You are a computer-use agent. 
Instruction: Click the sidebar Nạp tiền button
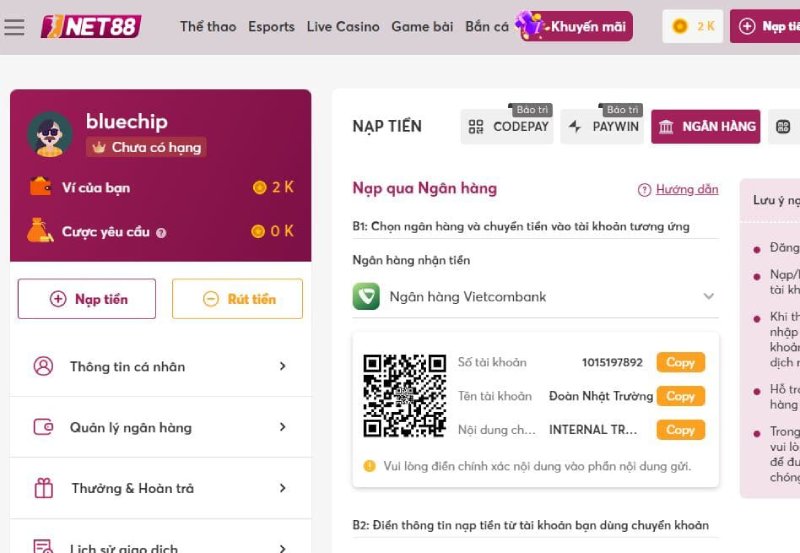click(x=87, y=299)
